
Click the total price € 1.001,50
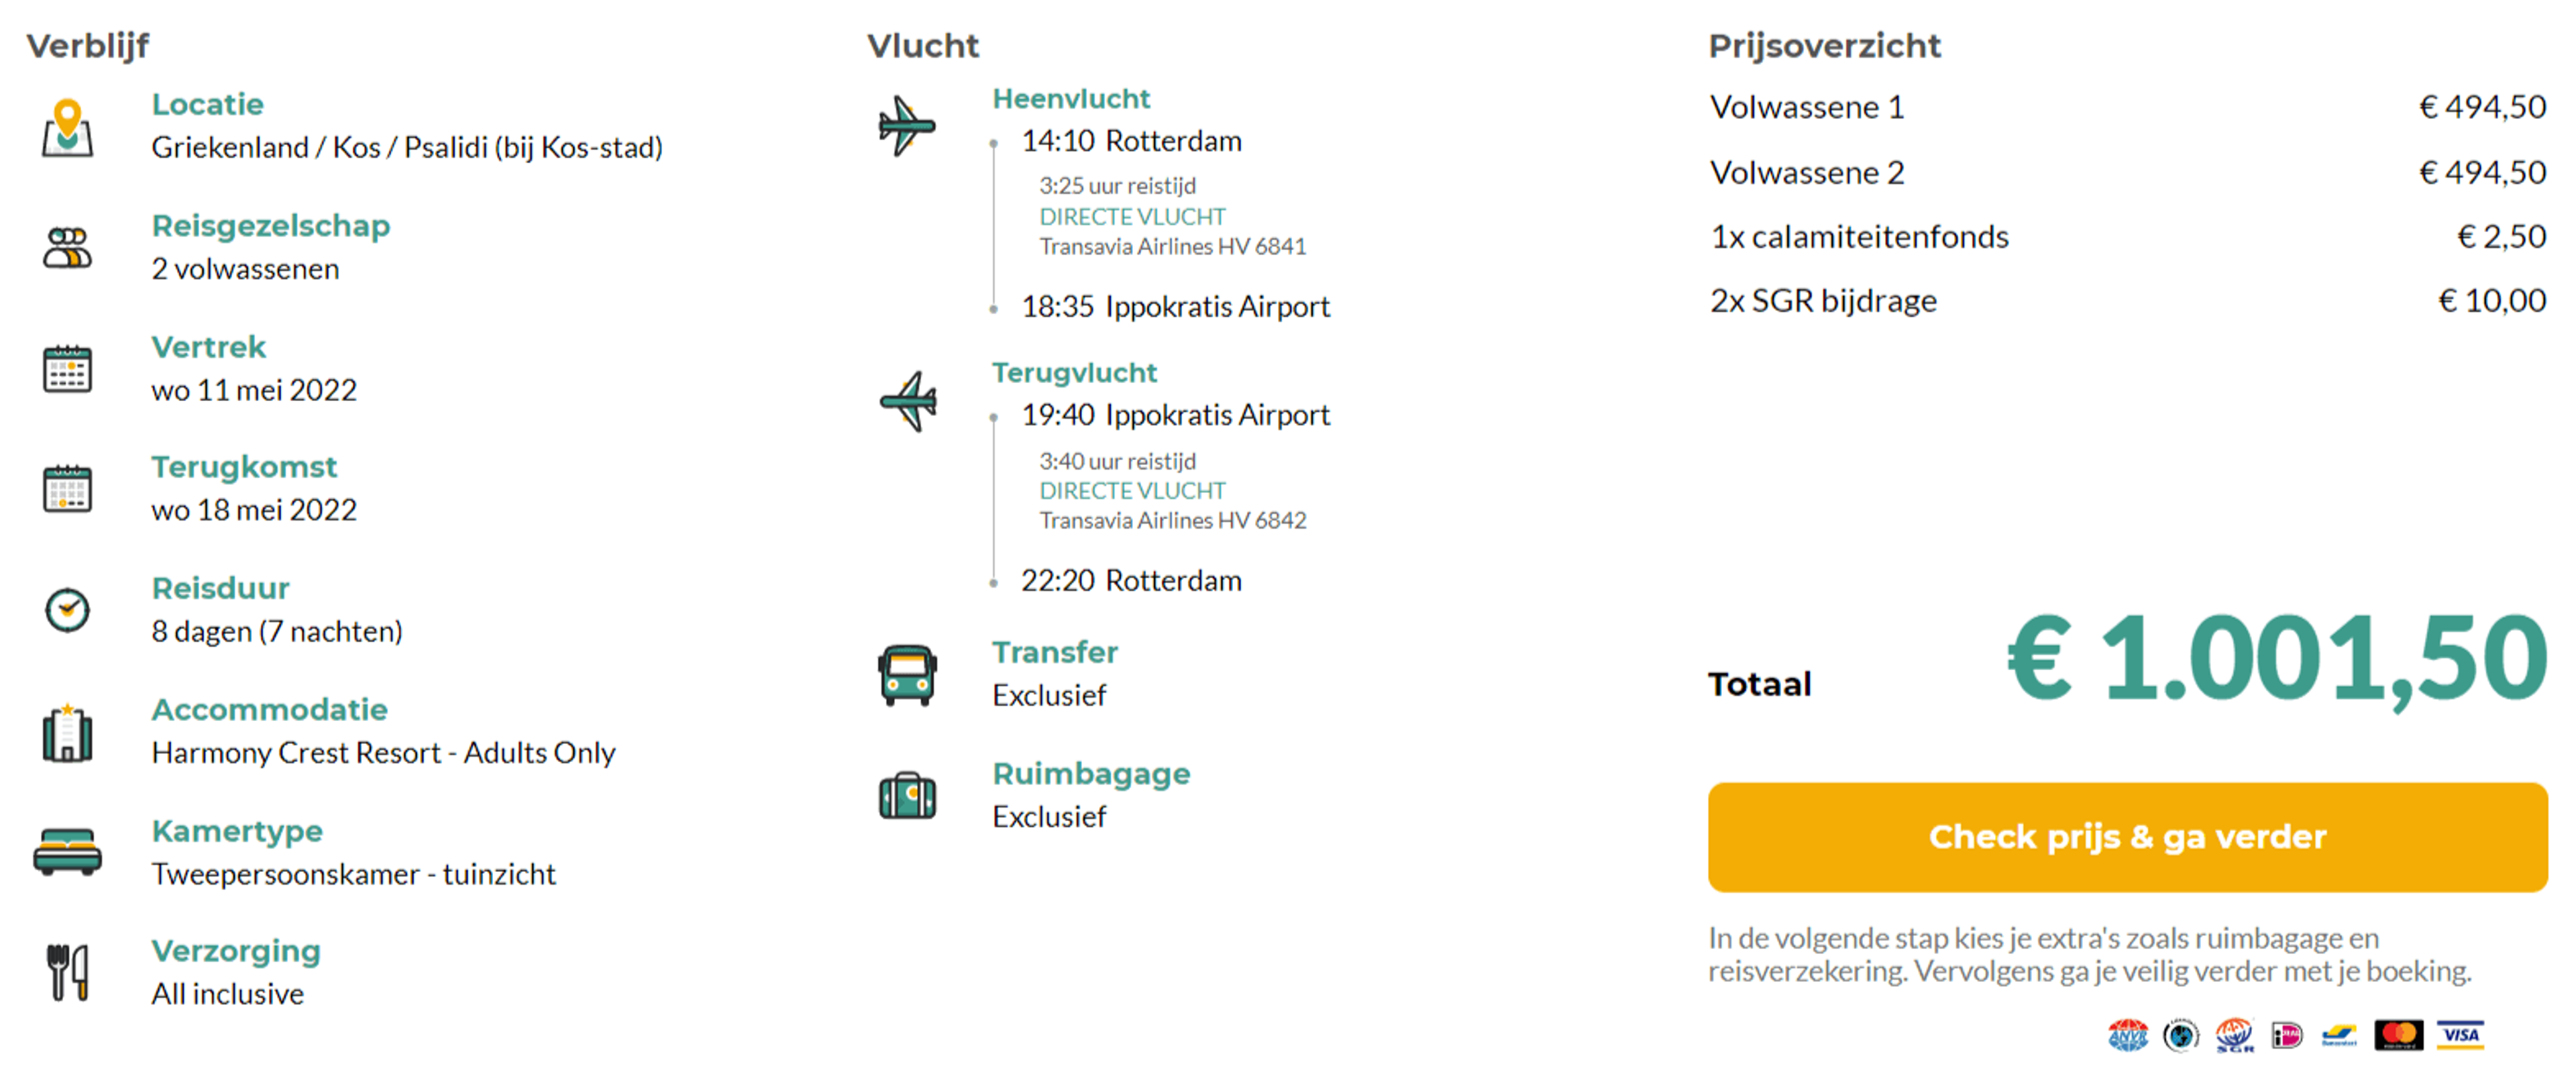click(2276, 659)
